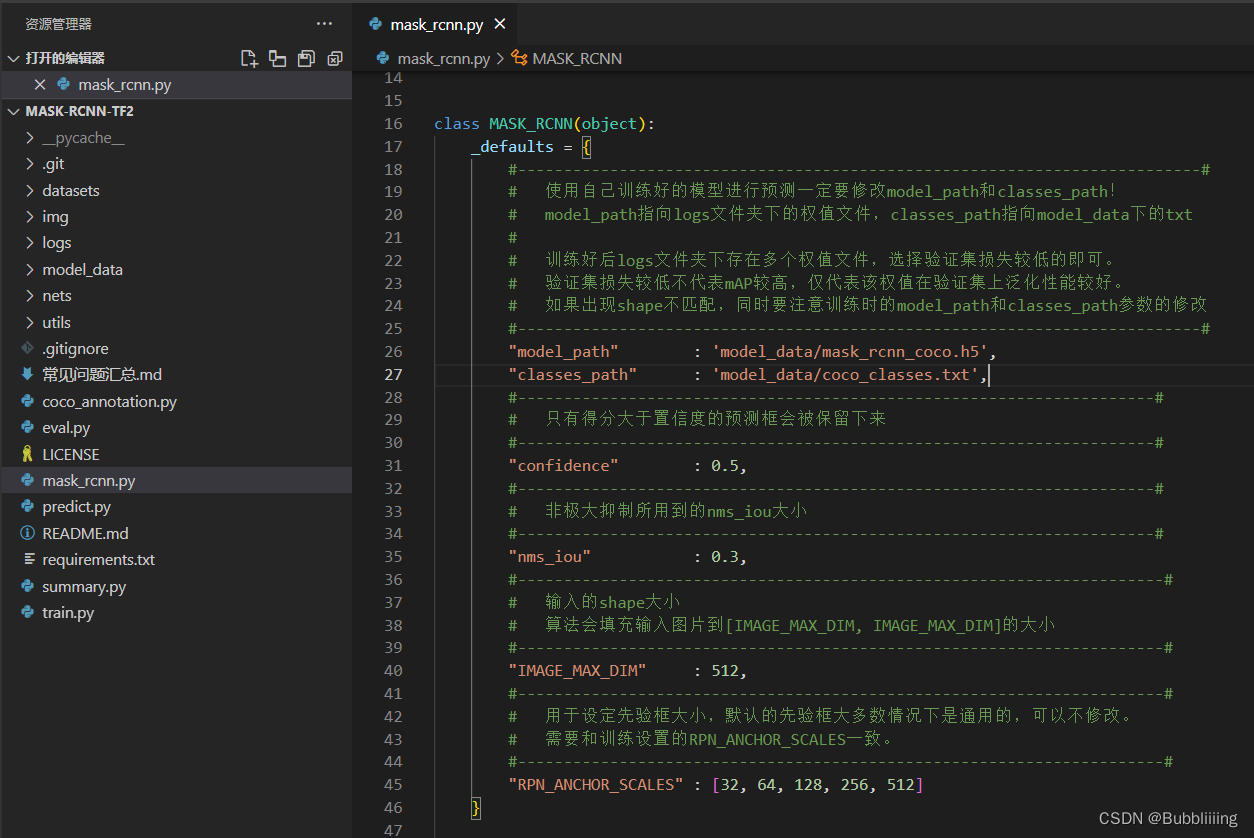
Task: Click the _defaults variable on line 17
Action: pyautogui.click(x=512, y=146)
